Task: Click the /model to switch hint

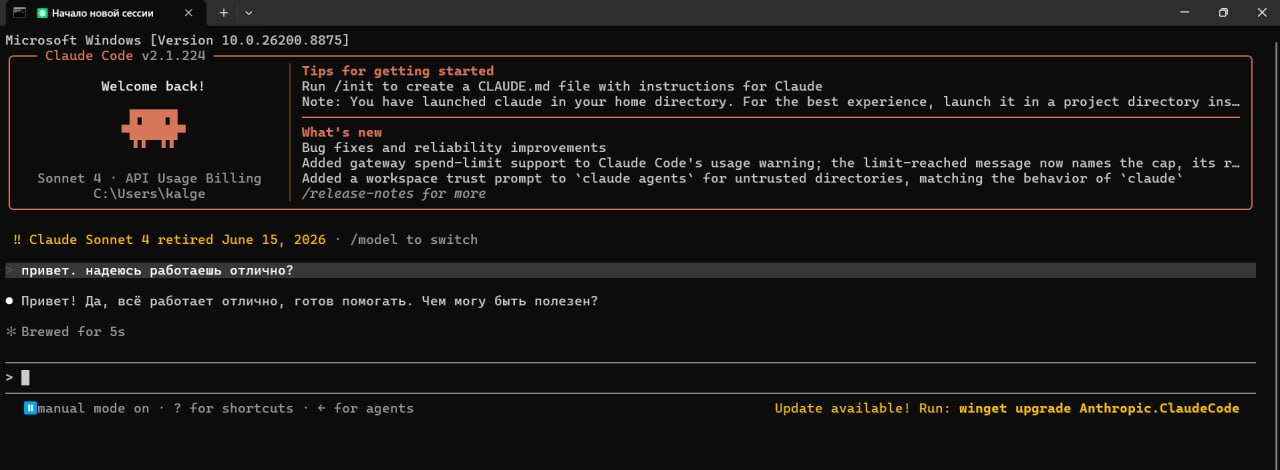Action: 413,240
